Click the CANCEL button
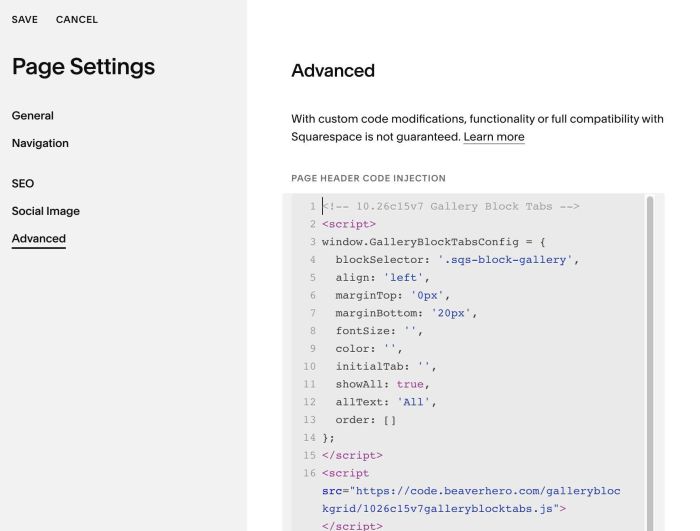This screenshot has width=700, height=531. pos(77,20)
